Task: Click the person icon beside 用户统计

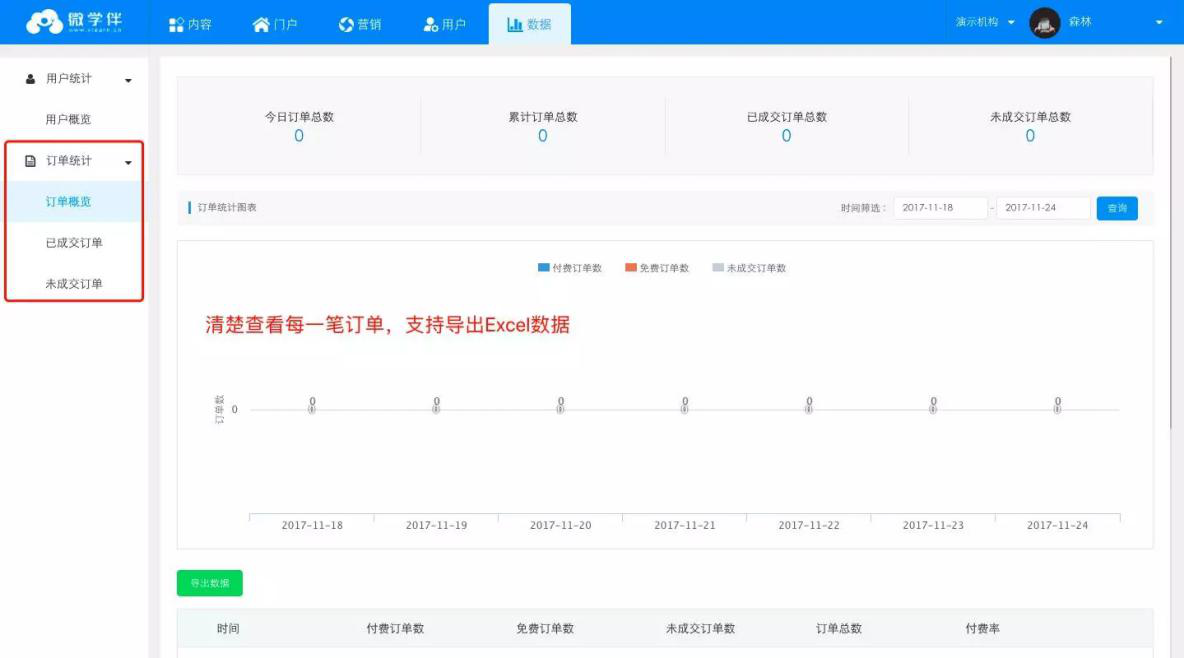Action: click(x=30, y=79)
